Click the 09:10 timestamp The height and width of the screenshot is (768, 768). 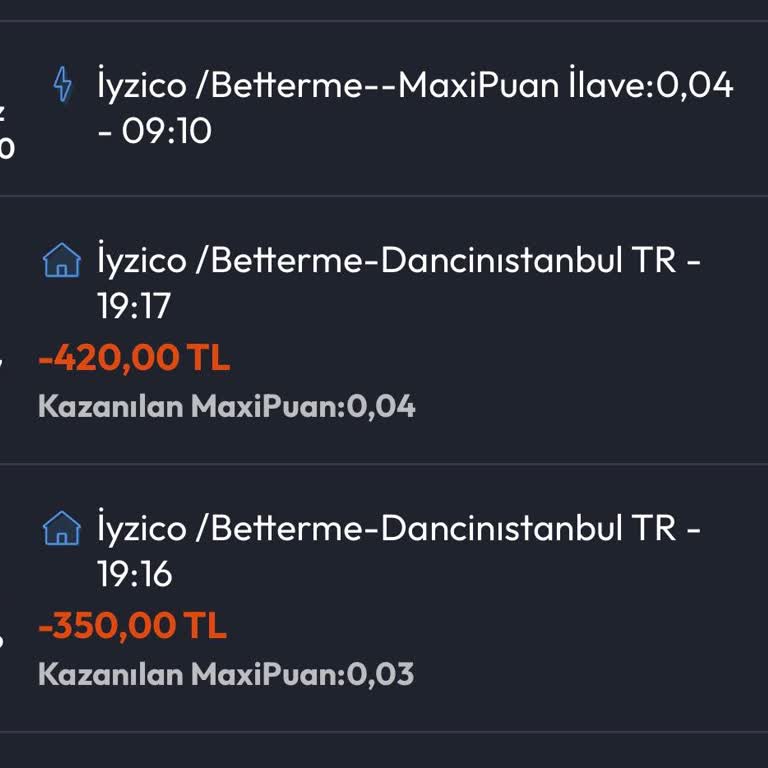pos(167,131)
